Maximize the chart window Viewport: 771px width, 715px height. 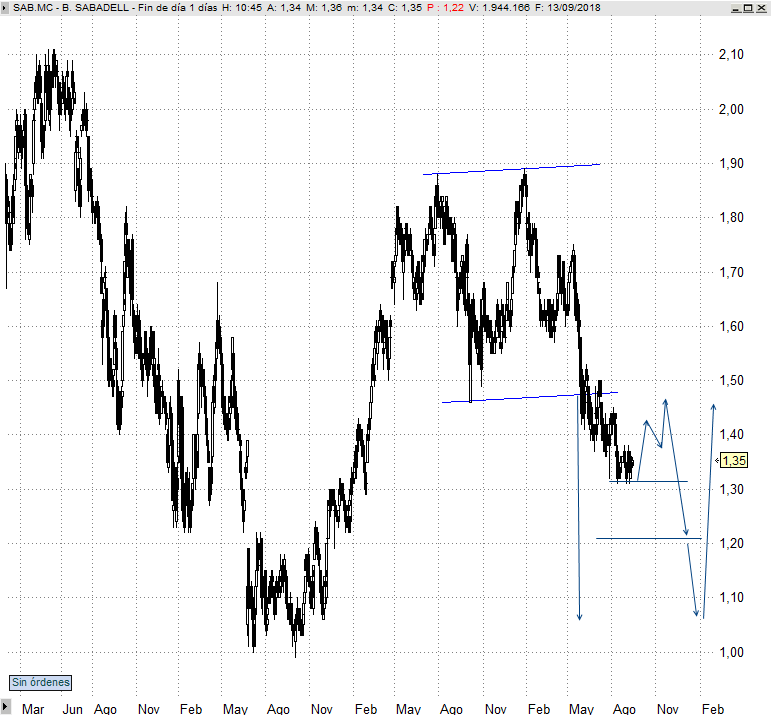(748, 8)
